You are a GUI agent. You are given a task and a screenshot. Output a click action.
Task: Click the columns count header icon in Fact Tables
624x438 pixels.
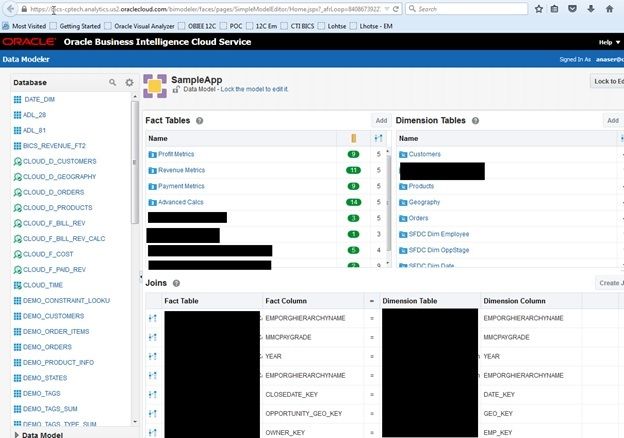click(x=353, y=138)
